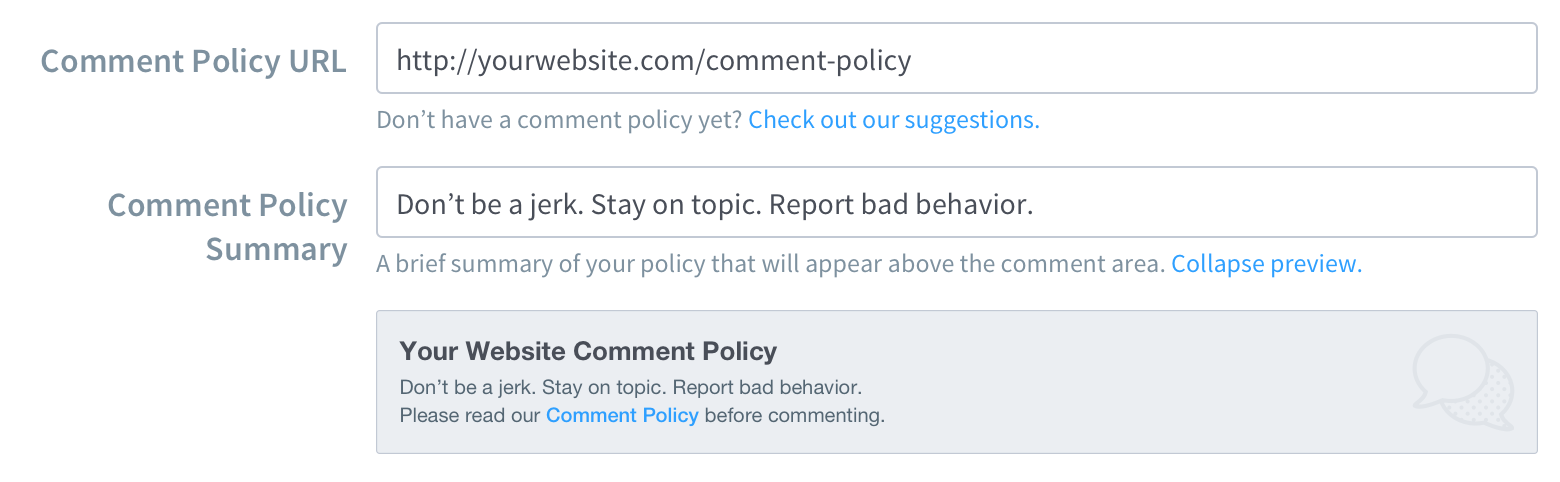Click the 'Comment Policy URL' field label
Image resolution: width=1560 pixels, height=482 pixels.
tap(194, 61)
